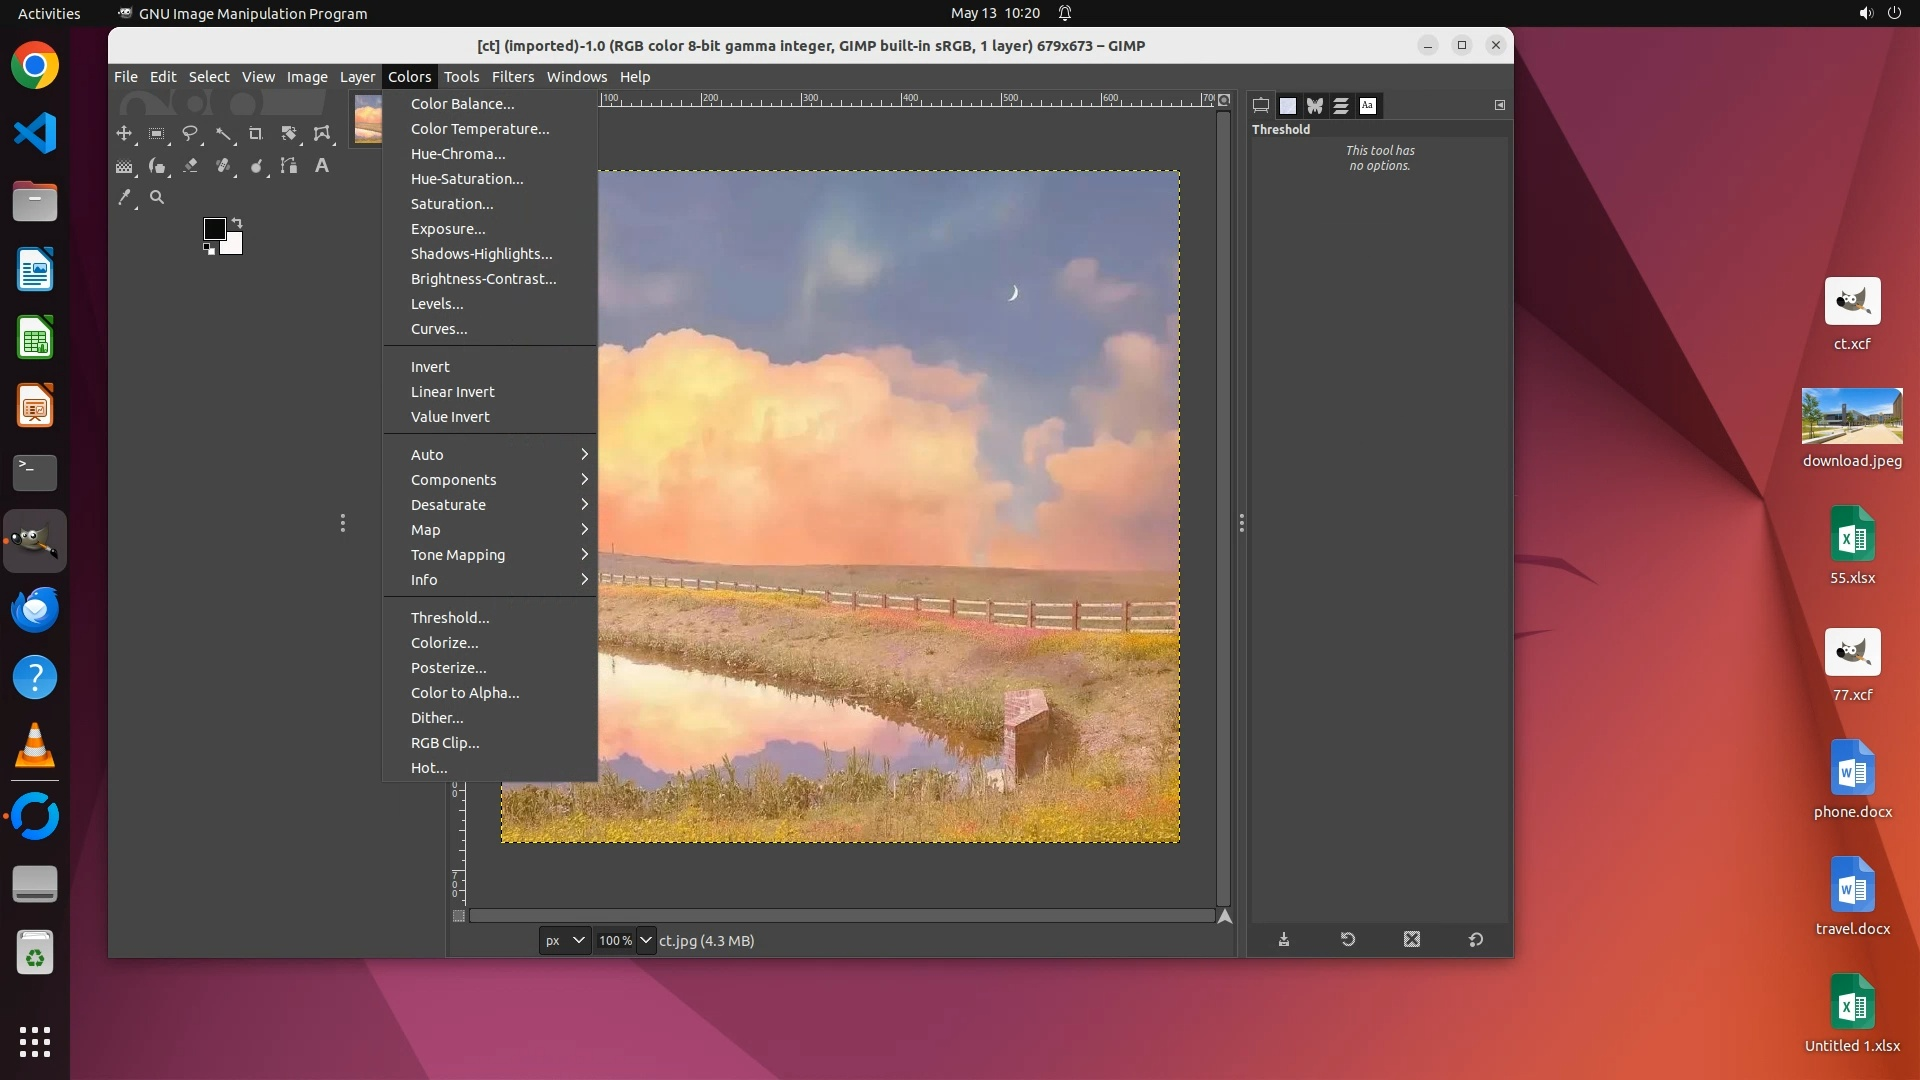
Task: Choose Hue-Saturation from Colors menu
Action: (467, 179)
